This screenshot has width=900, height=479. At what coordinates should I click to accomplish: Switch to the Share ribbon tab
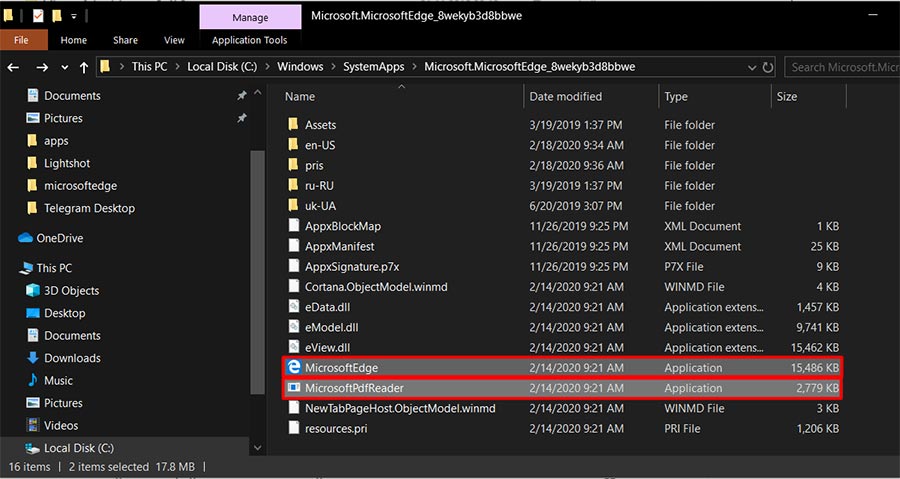pyautogui.click(x=125, y=40)
